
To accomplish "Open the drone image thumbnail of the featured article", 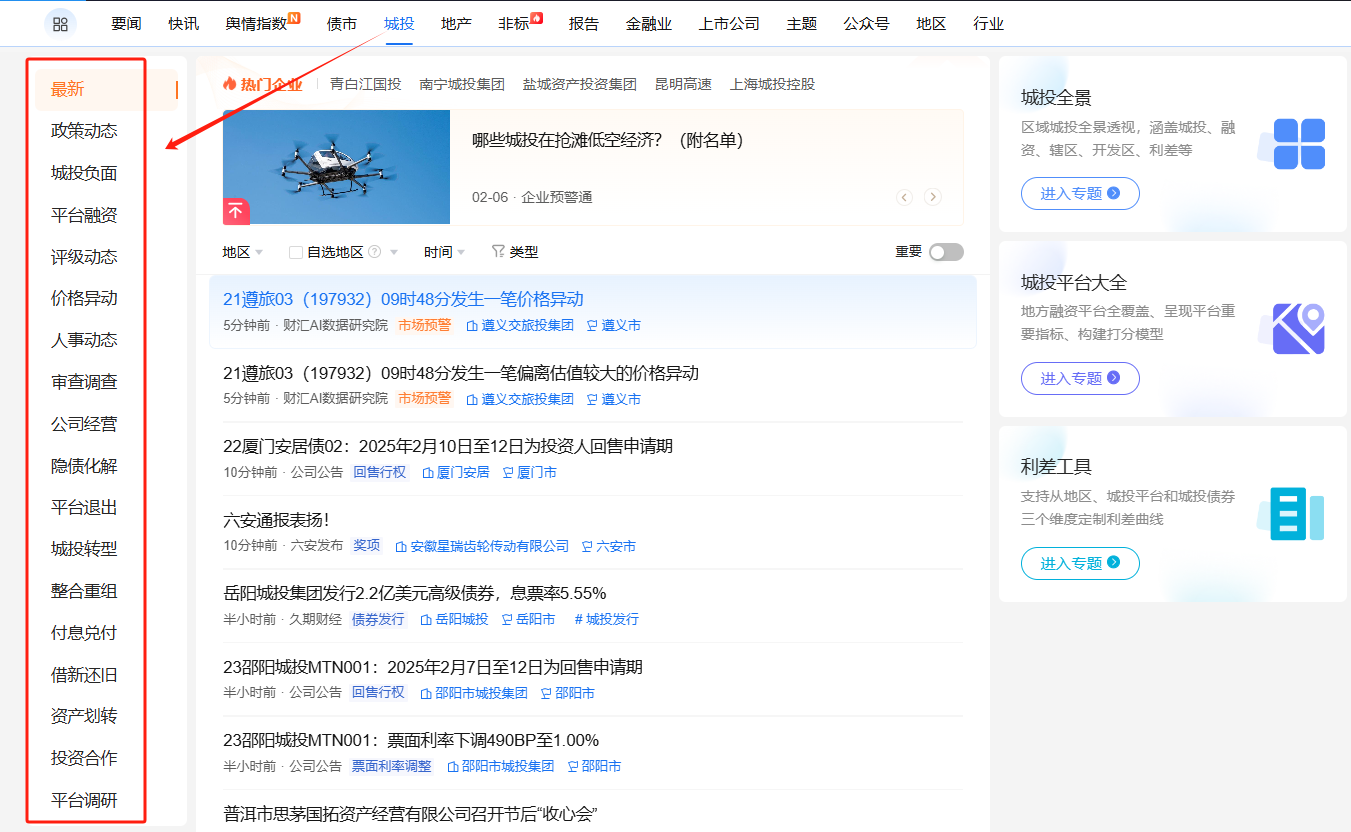I will (x=336, y=167).
